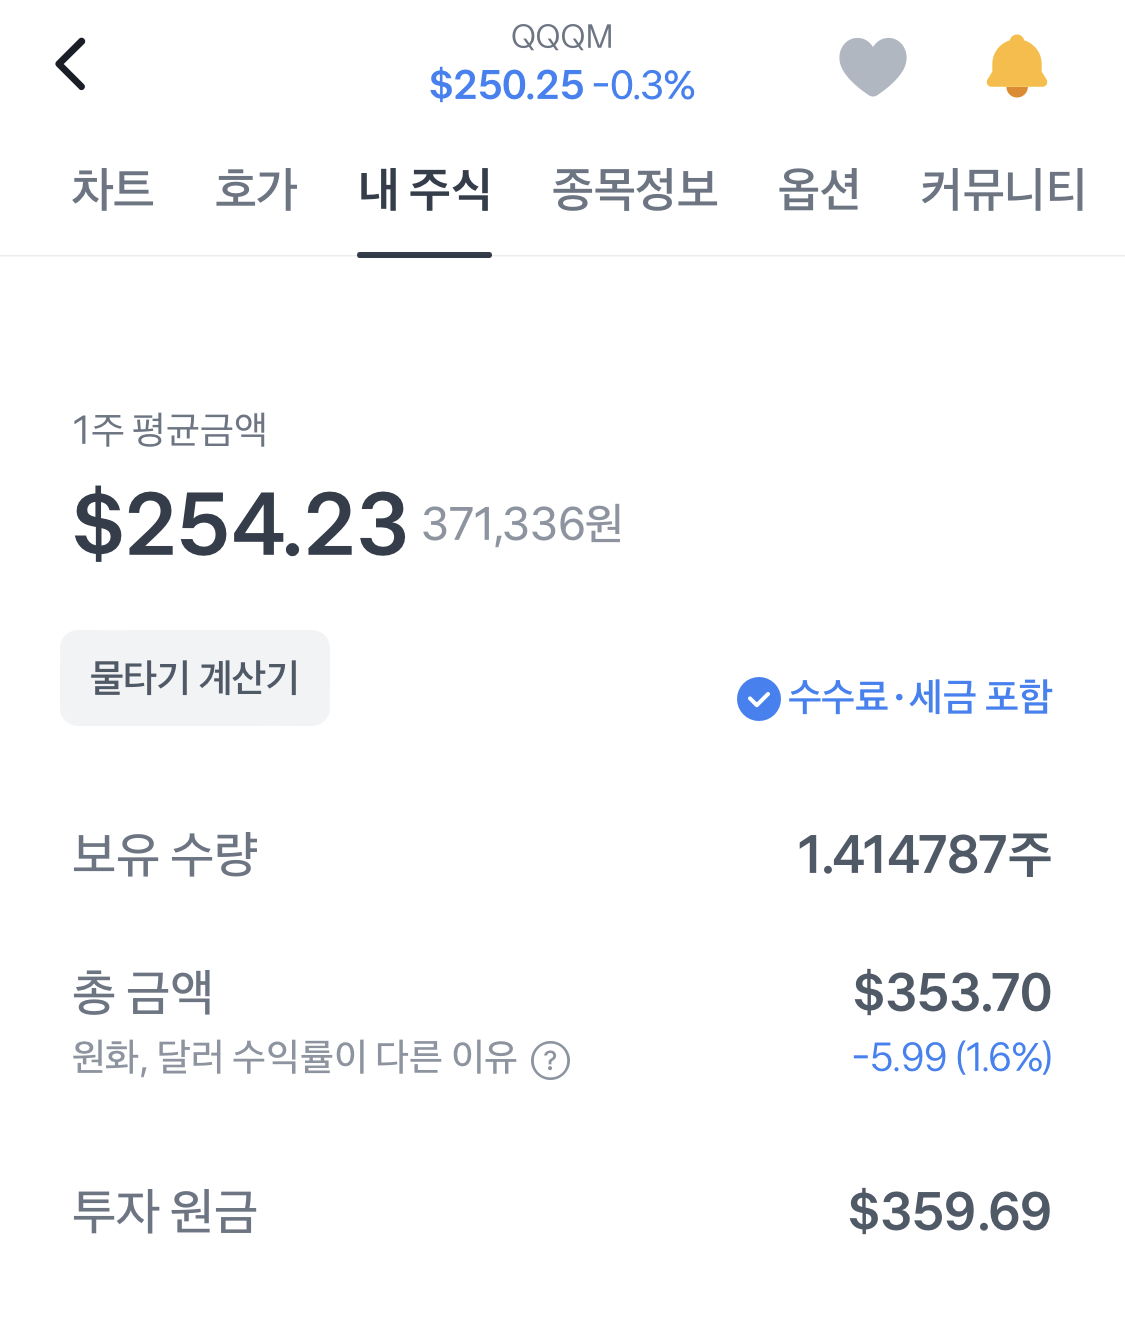1125x1336 pixels.
Task: Select the $254.23 average price value
Action: (x=240, y=524)
